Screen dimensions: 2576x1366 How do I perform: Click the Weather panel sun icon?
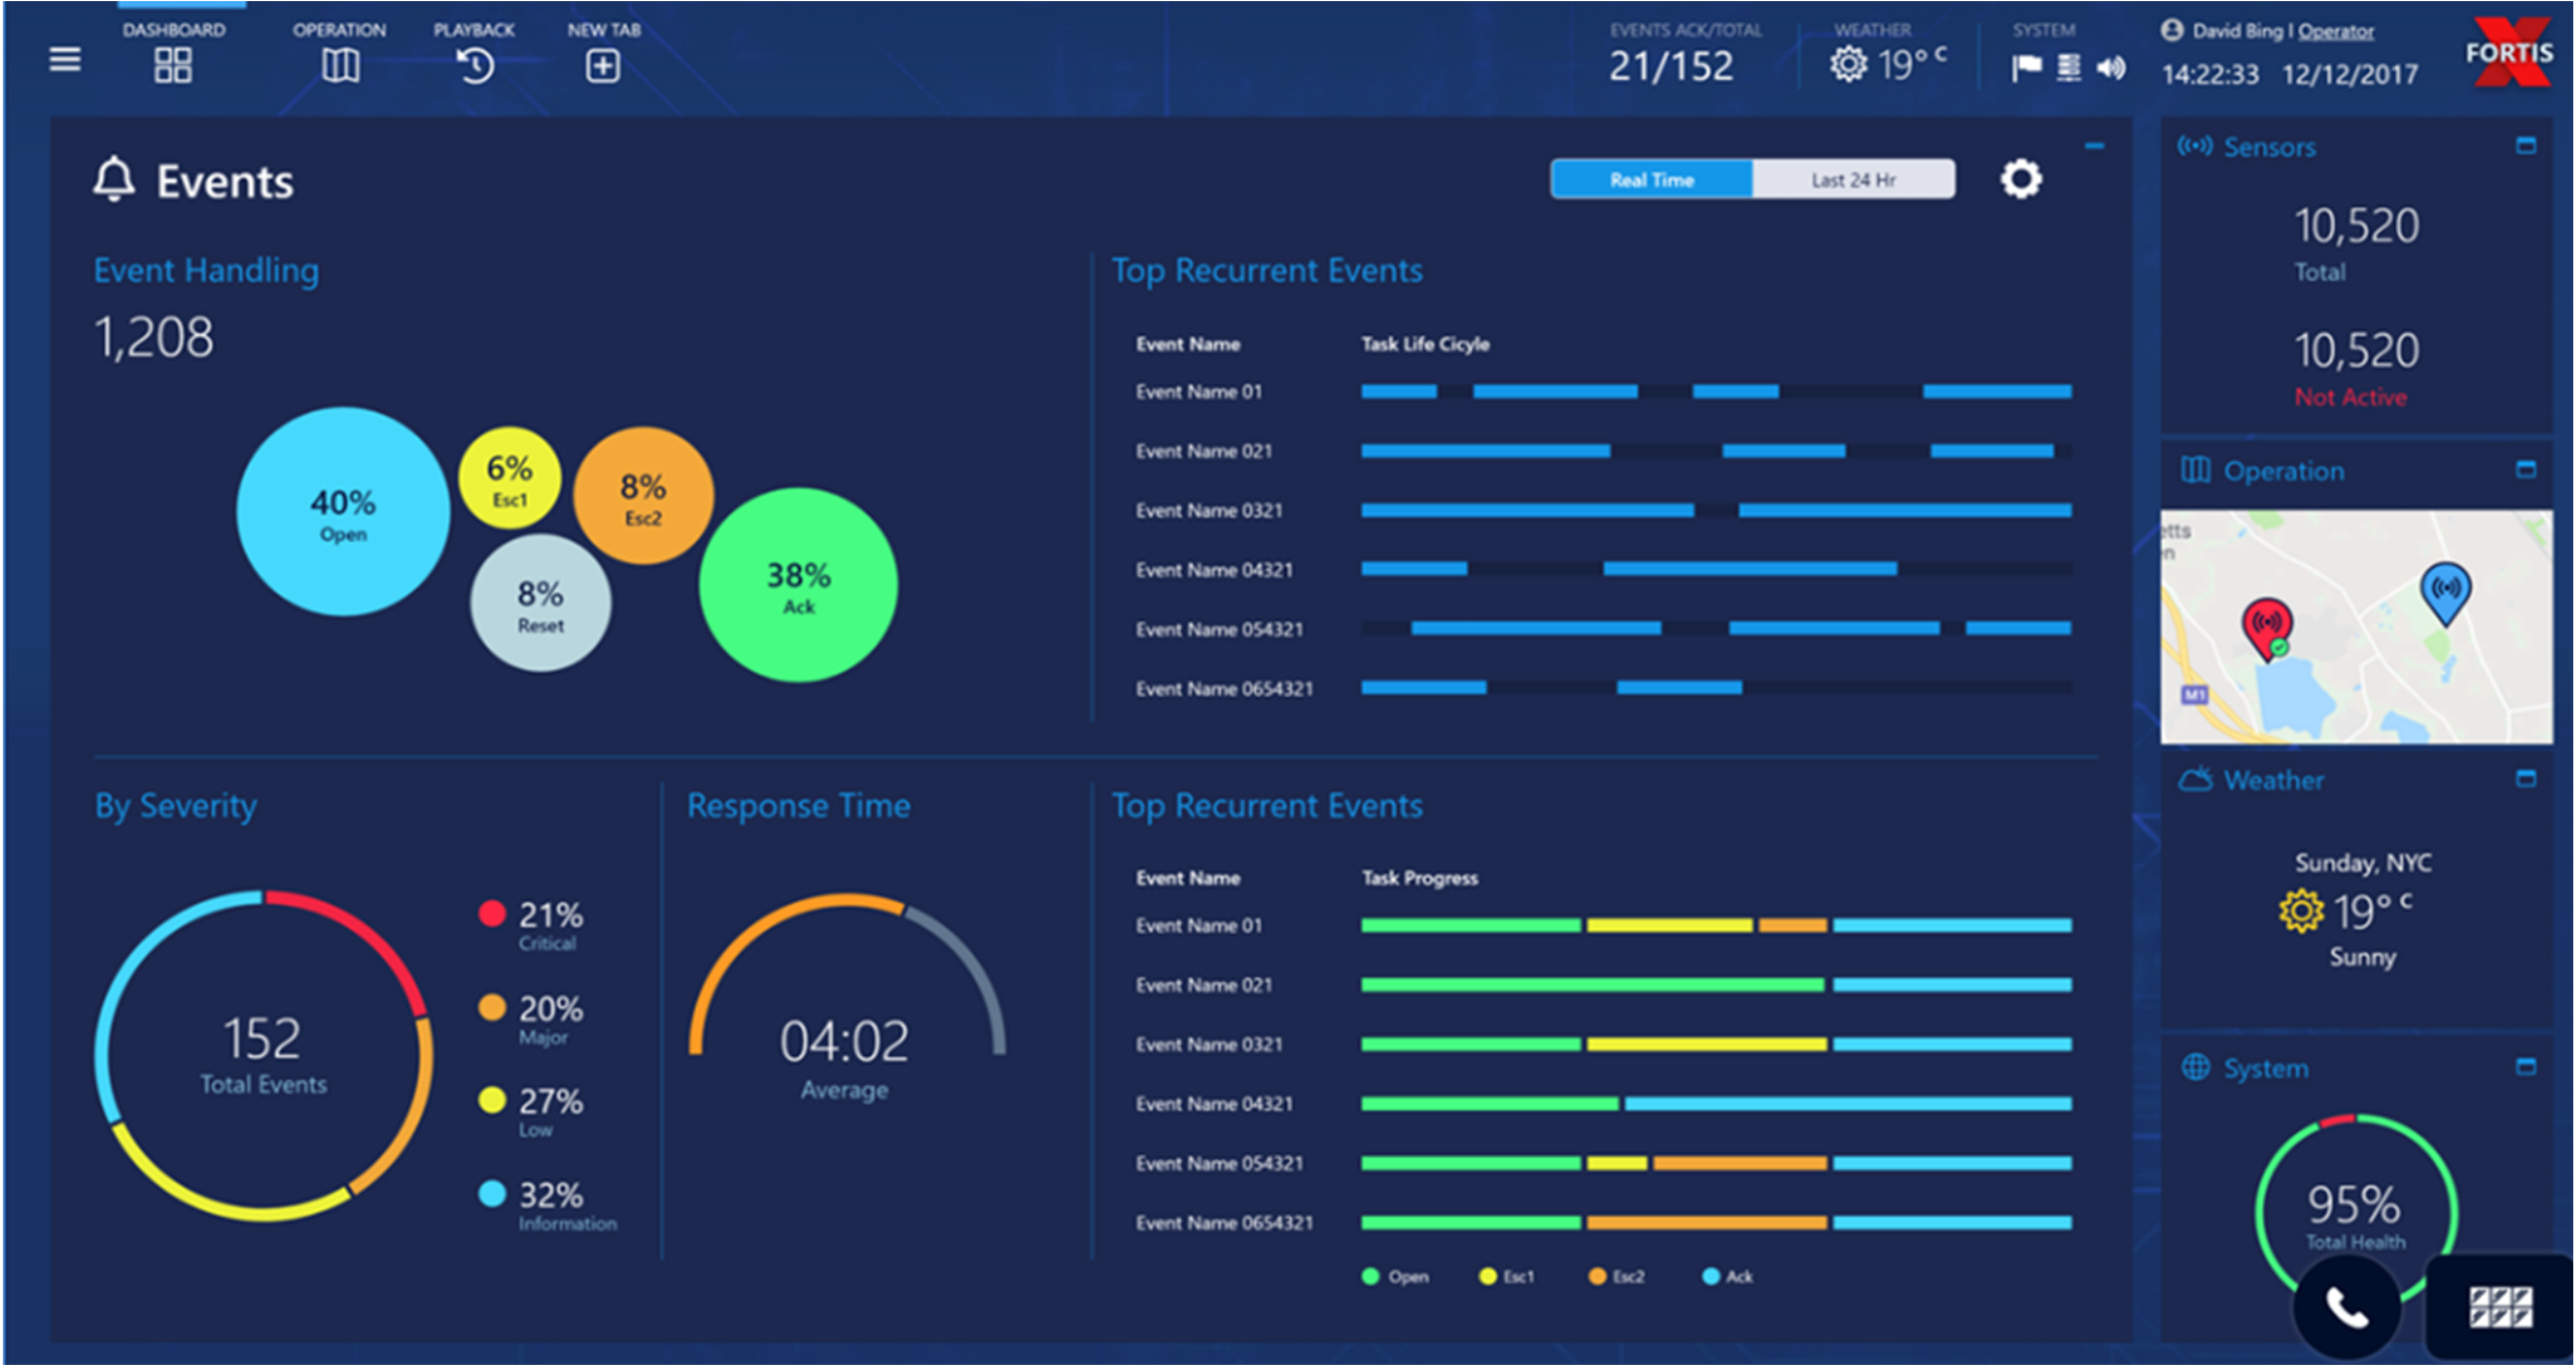click(x=2301, y=911)
